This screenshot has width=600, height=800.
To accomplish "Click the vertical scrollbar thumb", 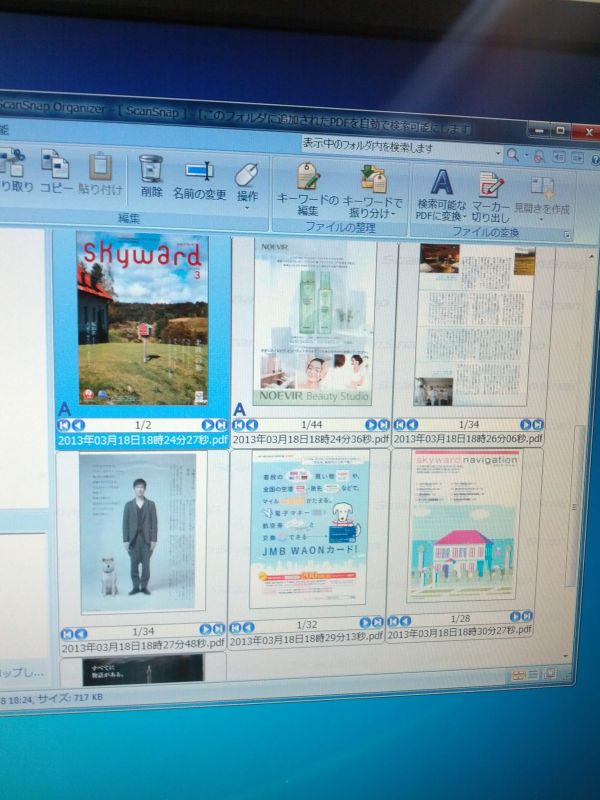I will (x=576, y=505).
